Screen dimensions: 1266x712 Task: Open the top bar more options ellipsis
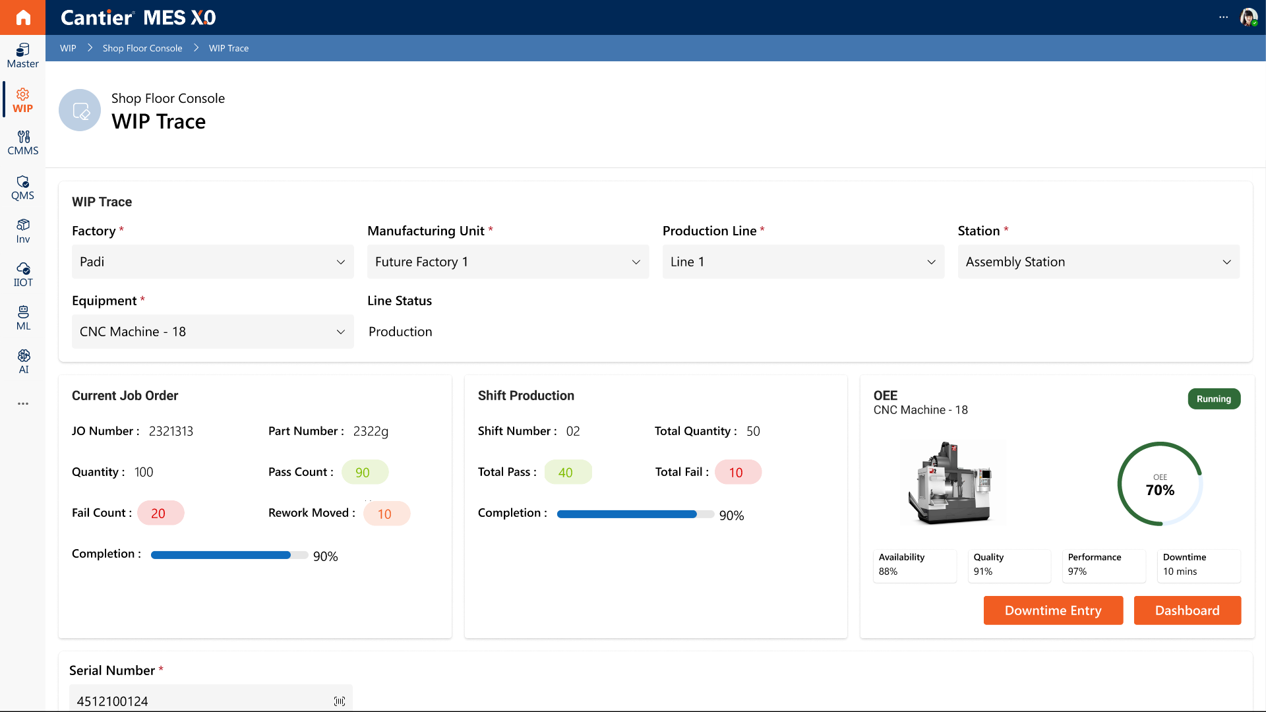pos(1223,17)
